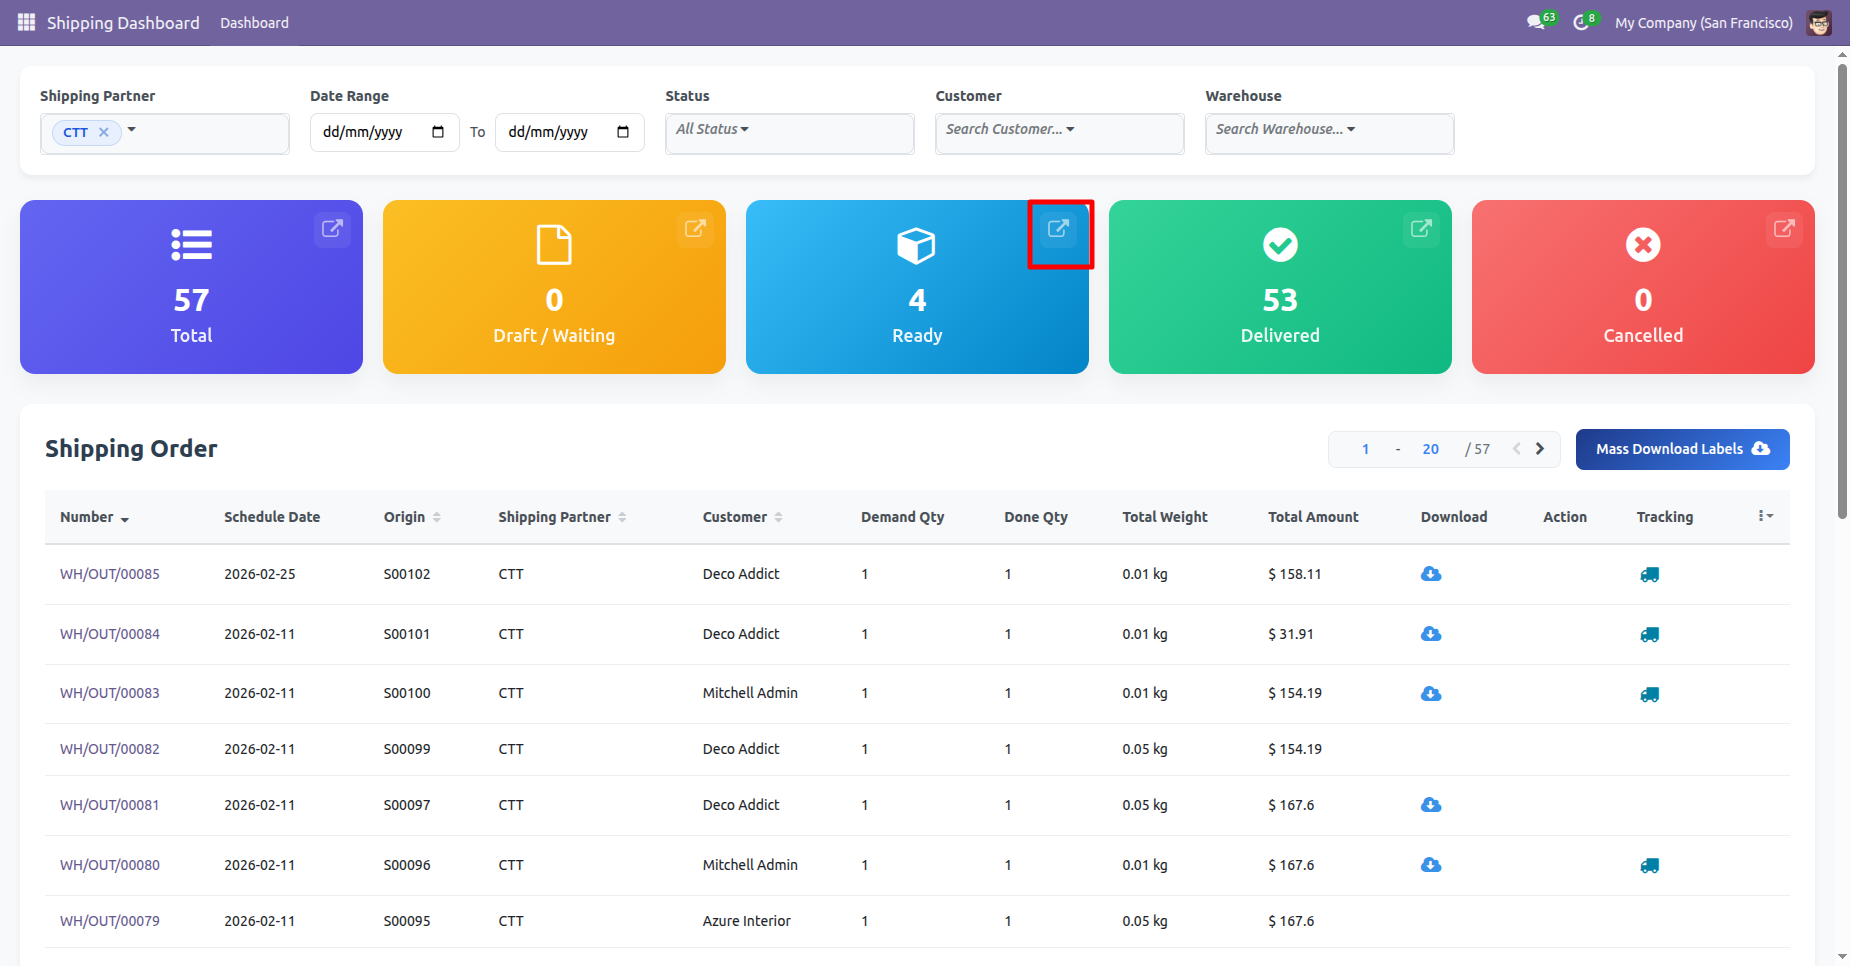Open the apps grid menu icon
1850x966 pixels.
click(x=26, y=22)
